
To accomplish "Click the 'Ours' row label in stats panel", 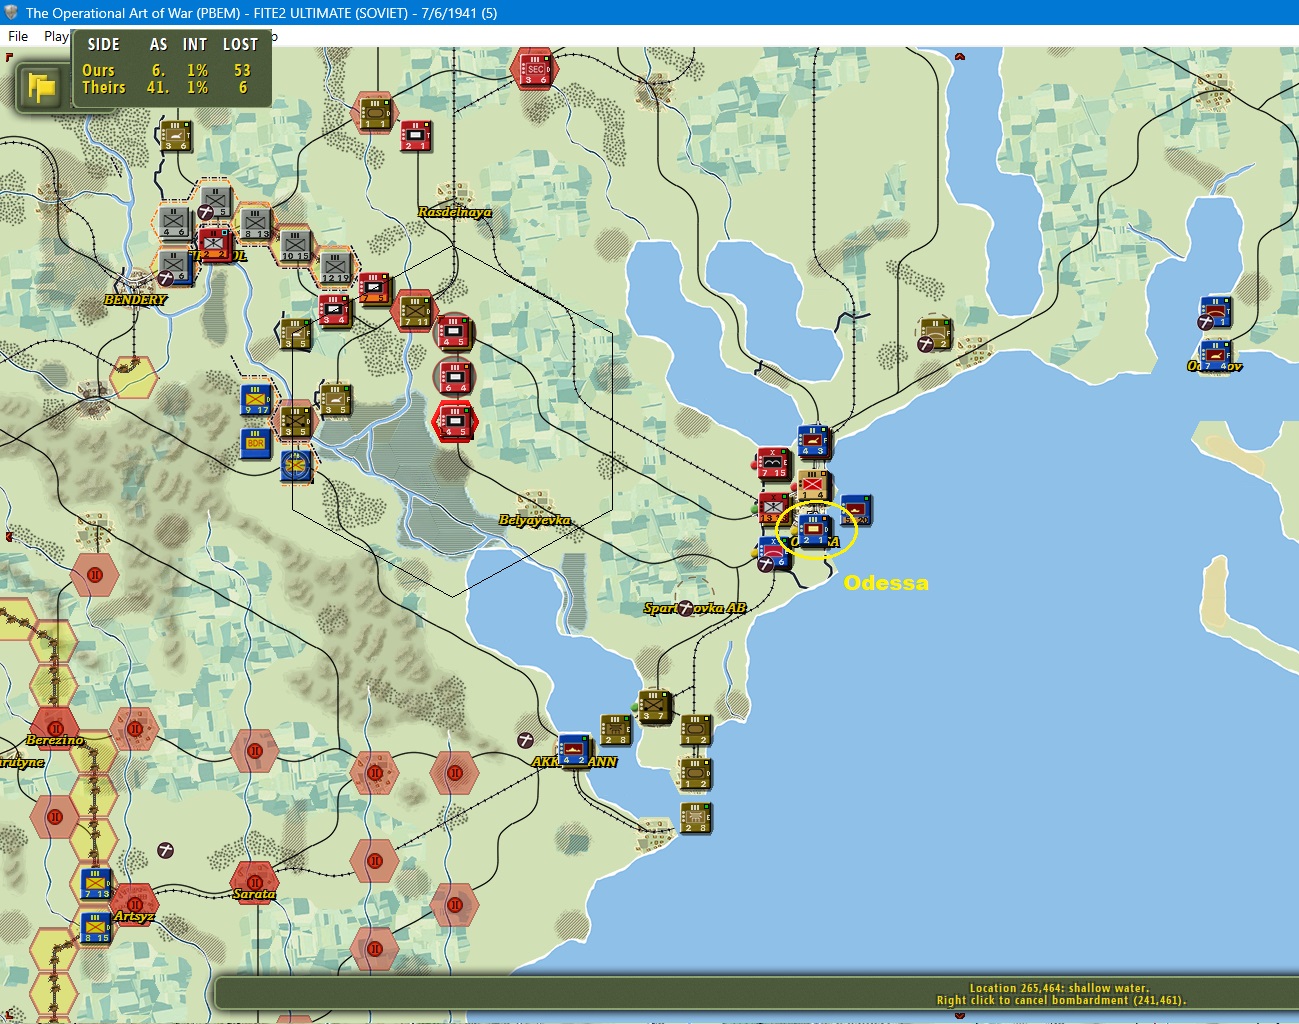I will click(98, 70).
